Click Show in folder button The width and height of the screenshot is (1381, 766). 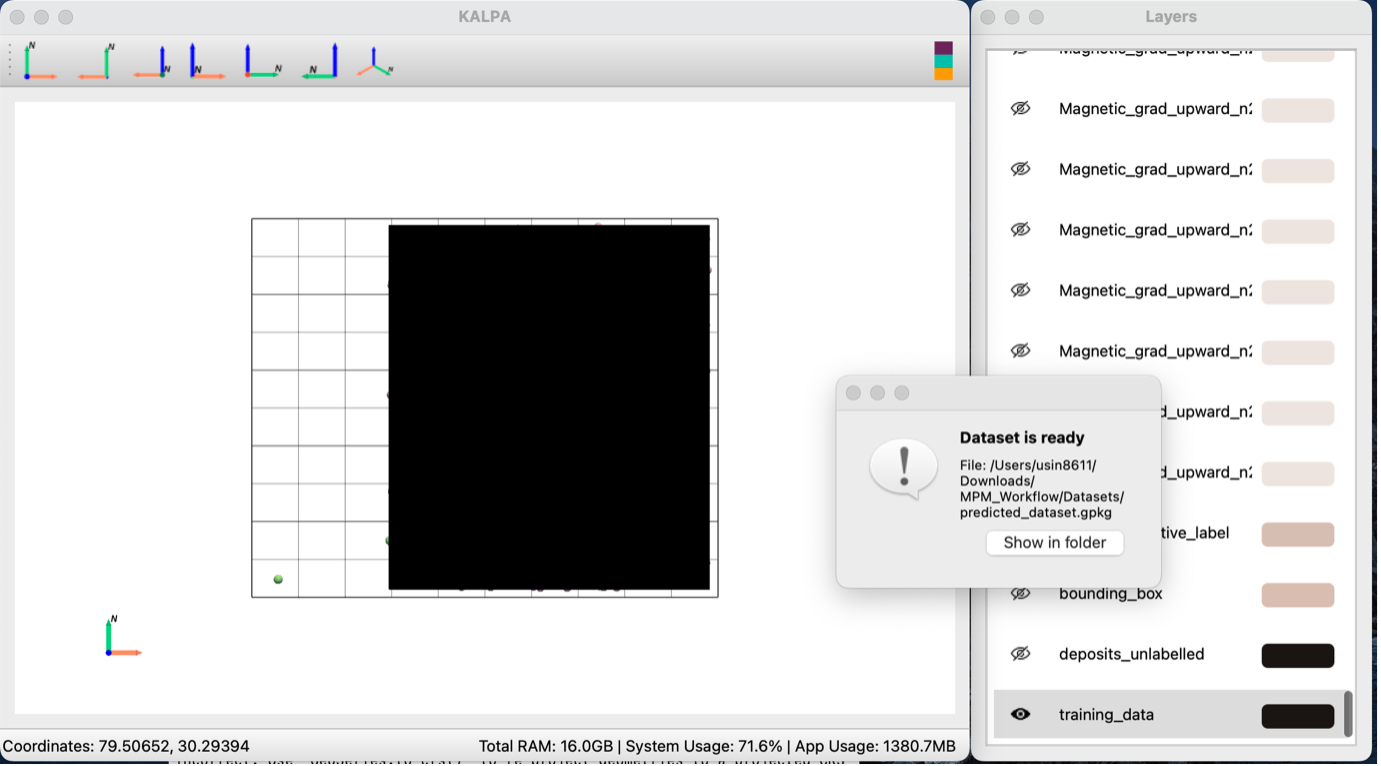pos(1055,542)
